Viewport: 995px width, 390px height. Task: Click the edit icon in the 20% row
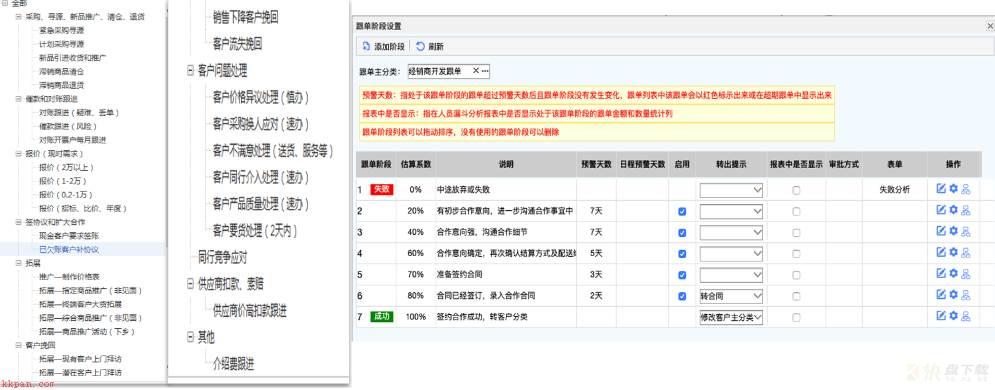(x=941, y=211)
